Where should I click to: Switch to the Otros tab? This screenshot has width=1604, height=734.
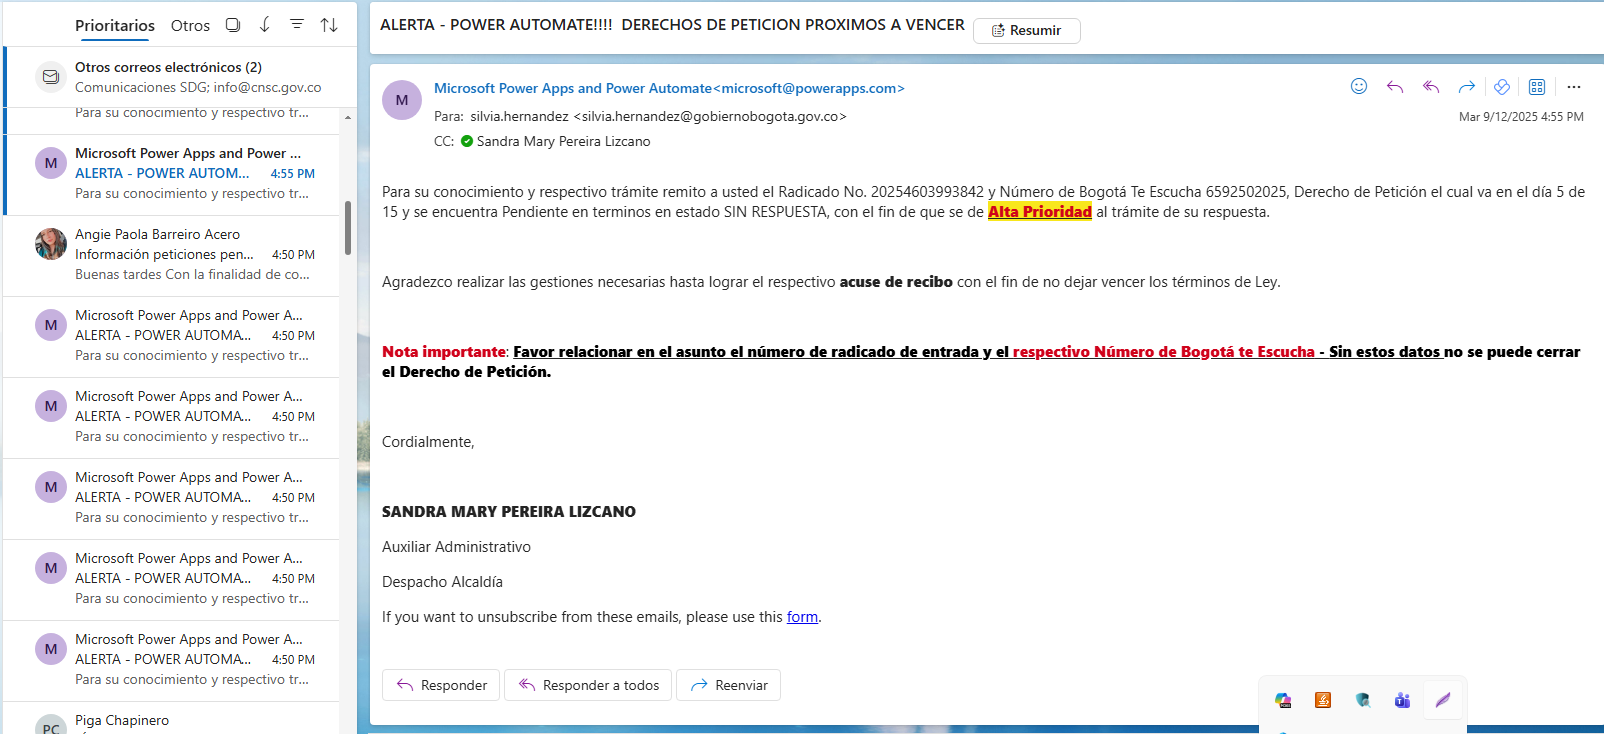190,26
